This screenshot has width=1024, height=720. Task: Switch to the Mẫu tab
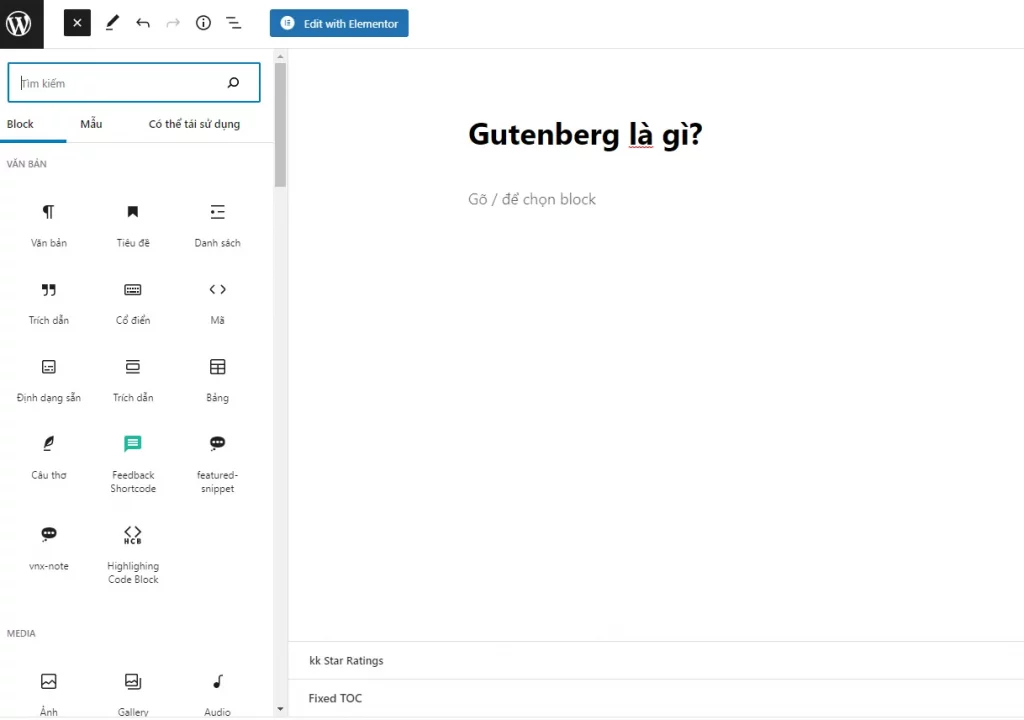(x=91, y=124)
